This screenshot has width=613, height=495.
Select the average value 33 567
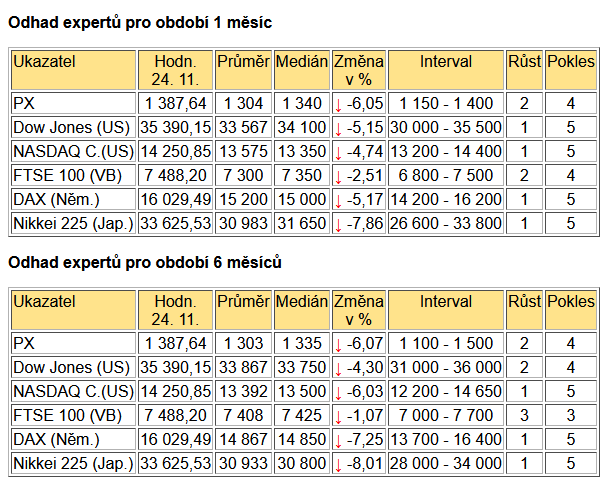[244, 128]
